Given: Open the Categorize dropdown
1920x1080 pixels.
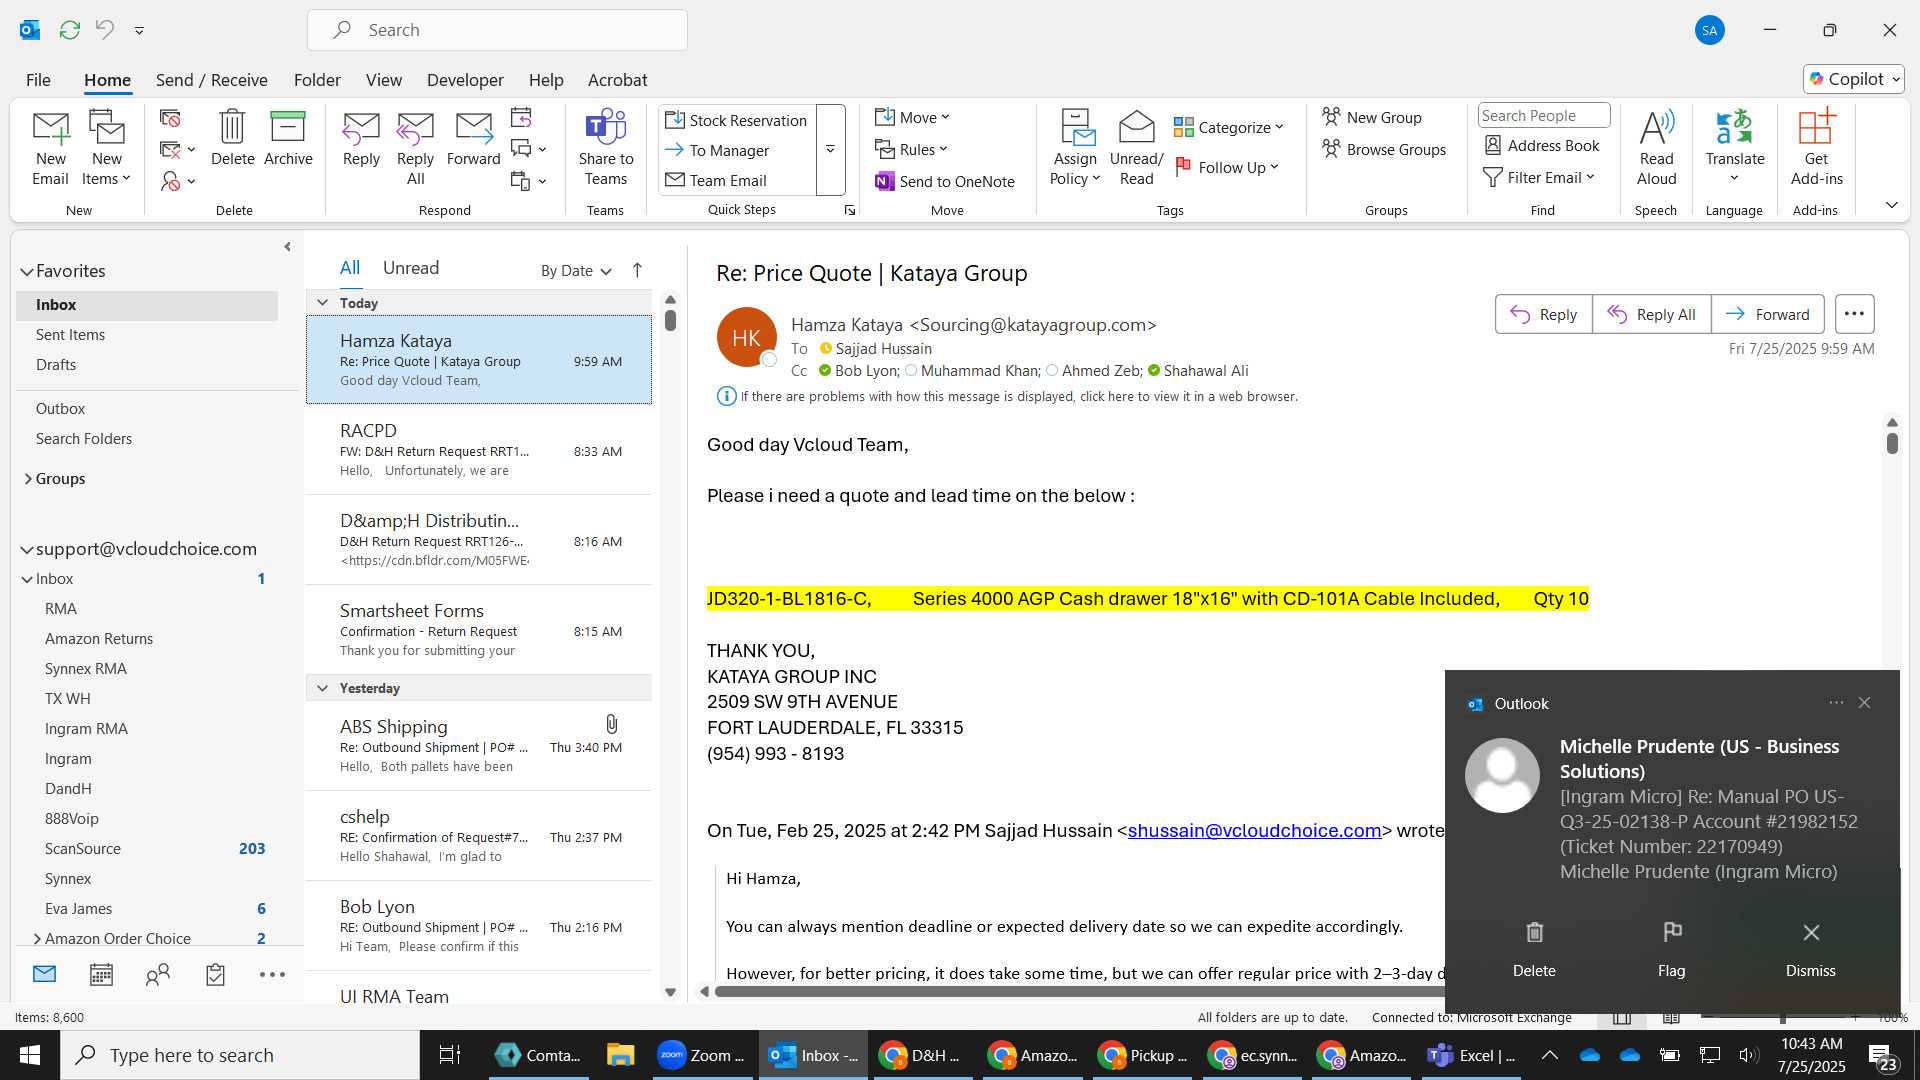Looking at the screenshot, I should (x=1228, y=127).
